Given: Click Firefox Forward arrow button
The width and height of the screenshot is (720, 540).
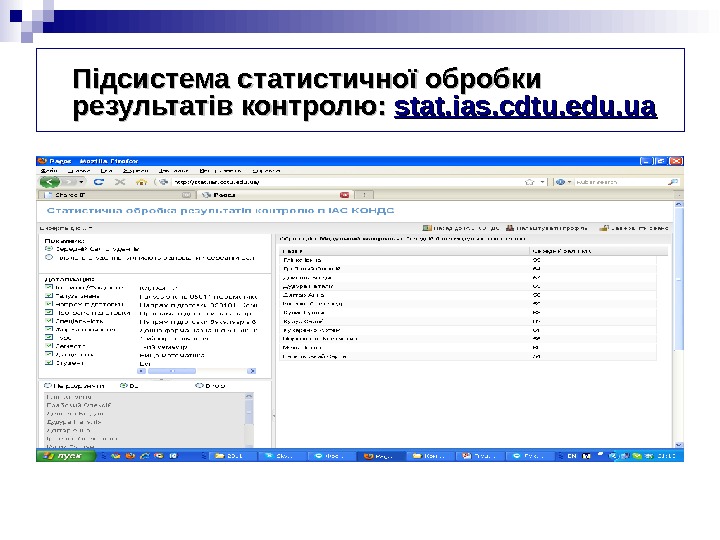Looking at the screenshot, I should (69, 182).
